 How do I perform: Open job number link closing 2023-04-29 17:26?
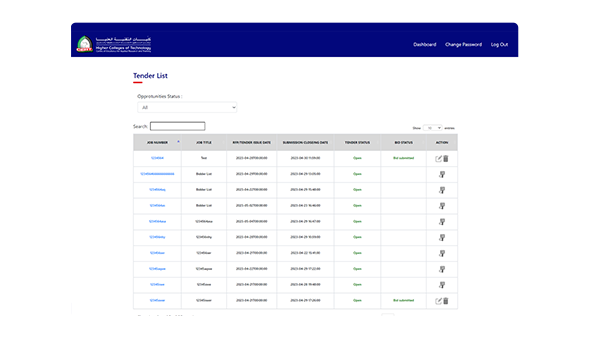(x=157, y=300)
